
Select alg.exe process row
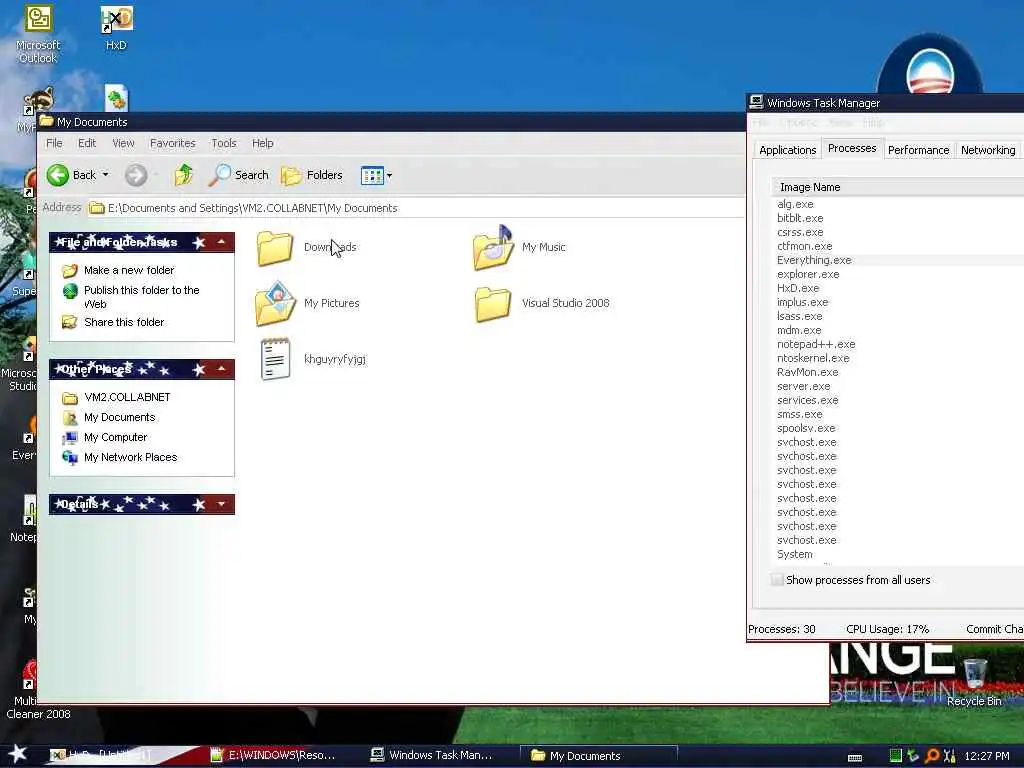[x=897, y=204]
